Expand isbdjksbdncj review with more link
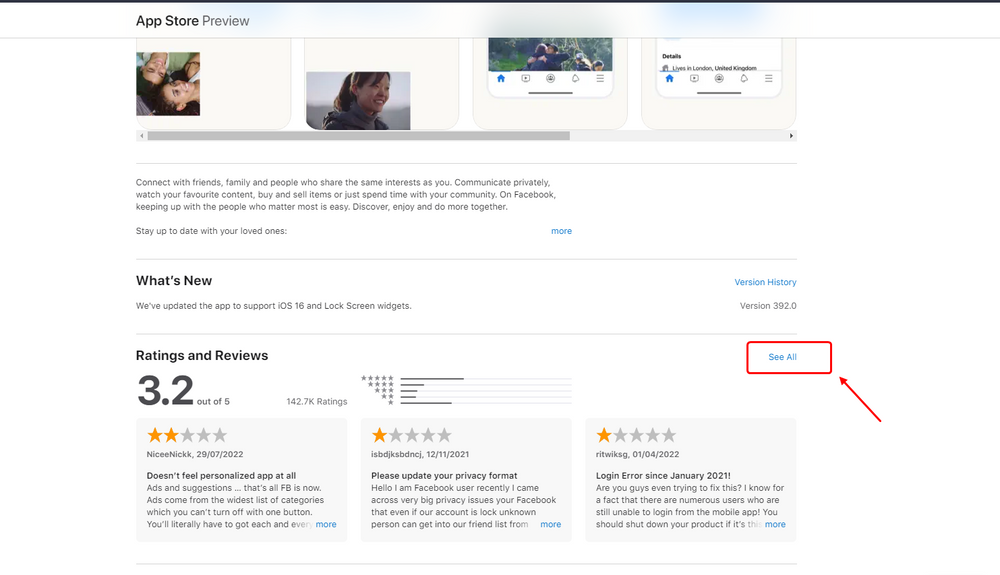The width and height of the screenshot is (1000, 575). 550,524
